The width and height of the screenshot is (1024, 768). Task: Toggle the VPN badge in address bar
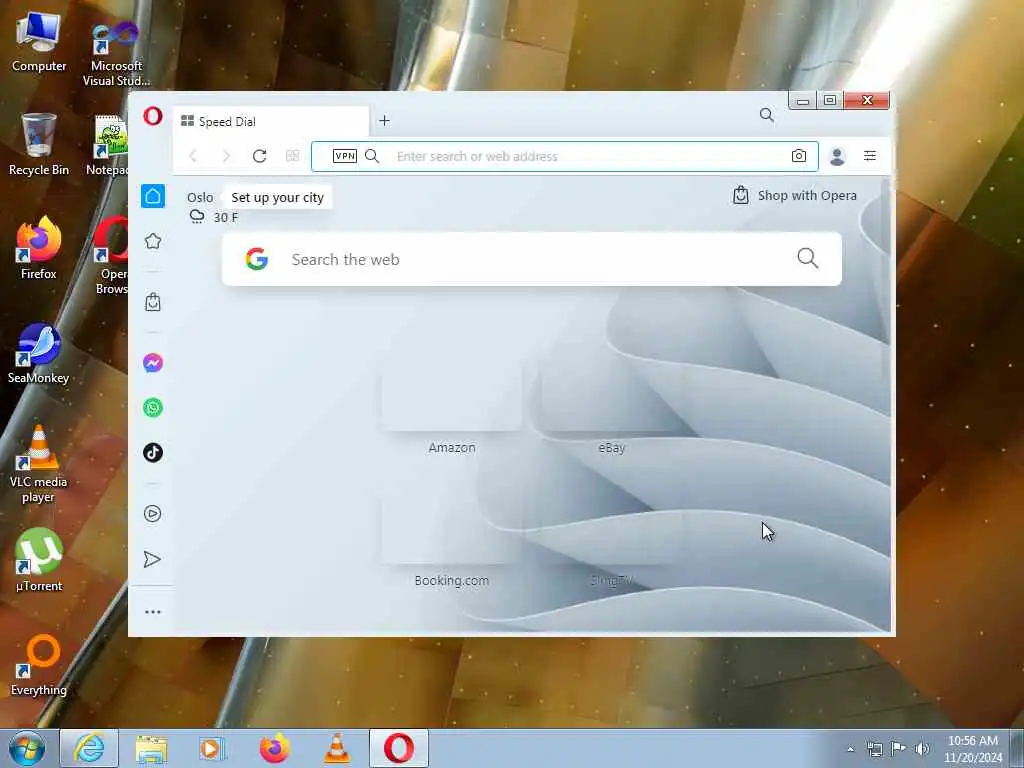(345, 156)
